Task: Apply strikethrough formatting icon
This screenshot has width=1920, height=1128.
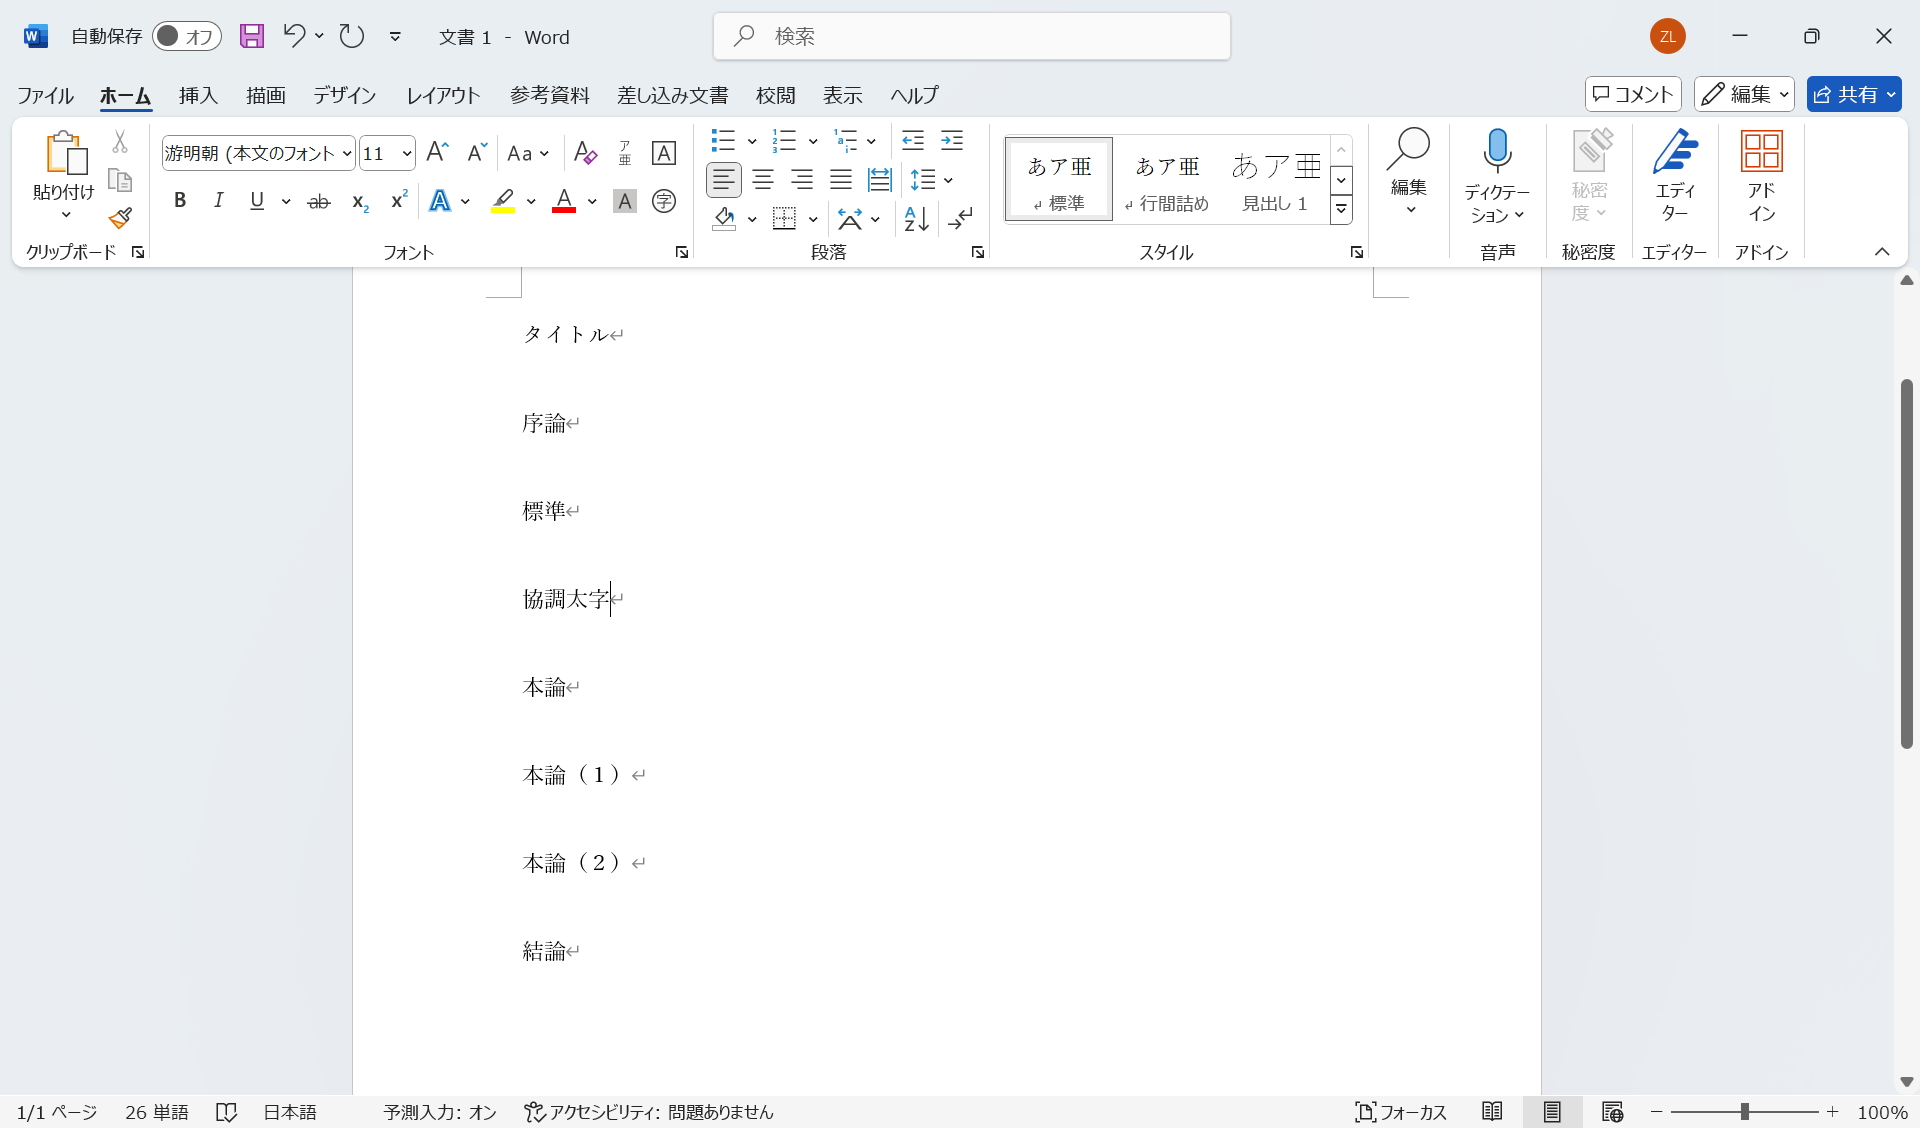Action: click(x=318, y=201)
